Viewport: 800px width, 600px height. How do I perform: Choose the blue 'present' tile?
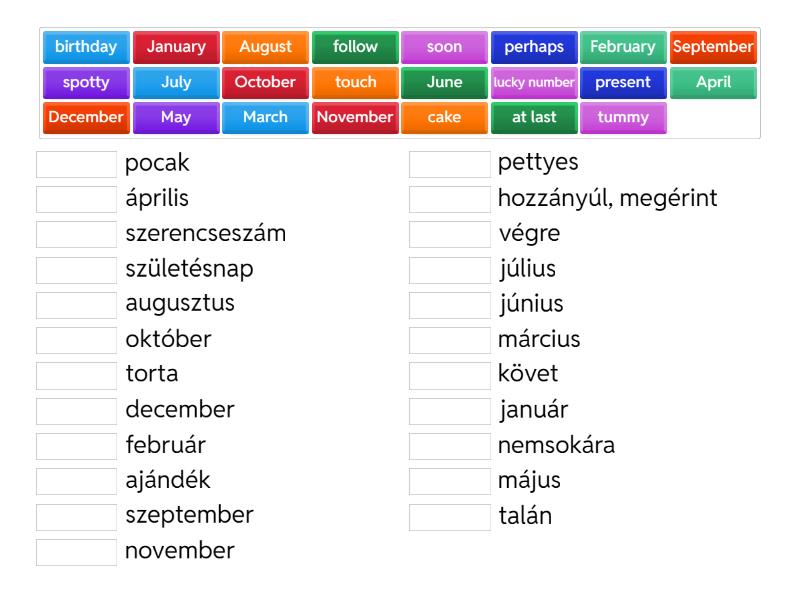coord(623,82)
